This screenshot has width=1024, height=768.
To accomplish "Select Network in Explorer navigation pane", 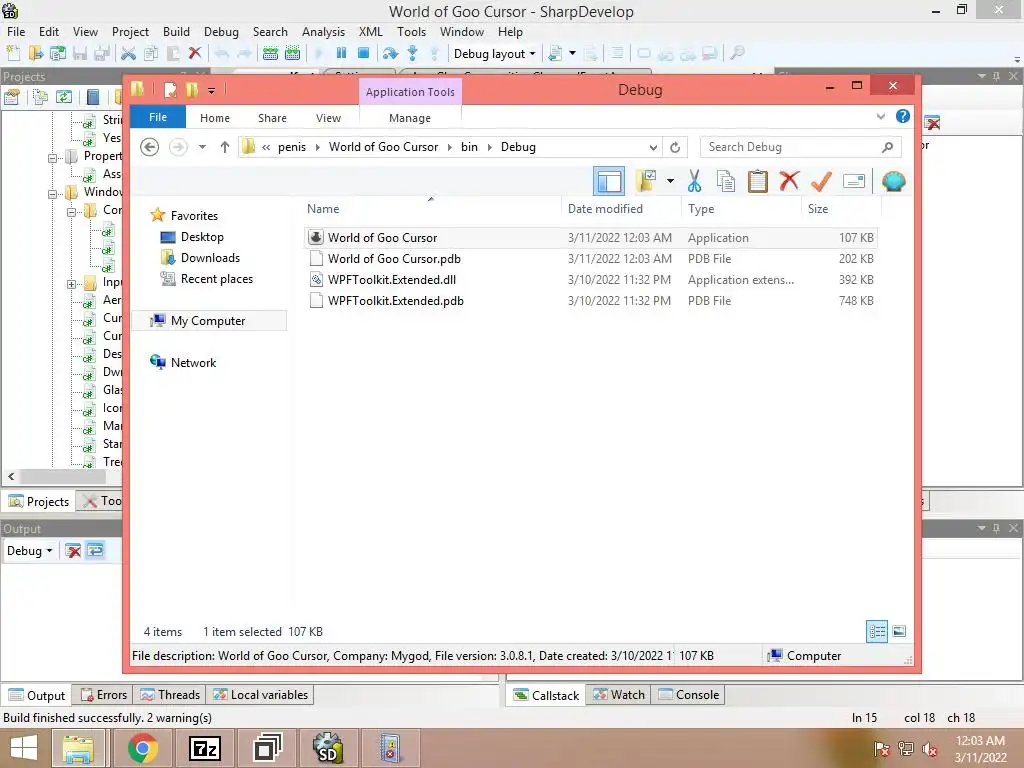I will (x=193, y=362).
